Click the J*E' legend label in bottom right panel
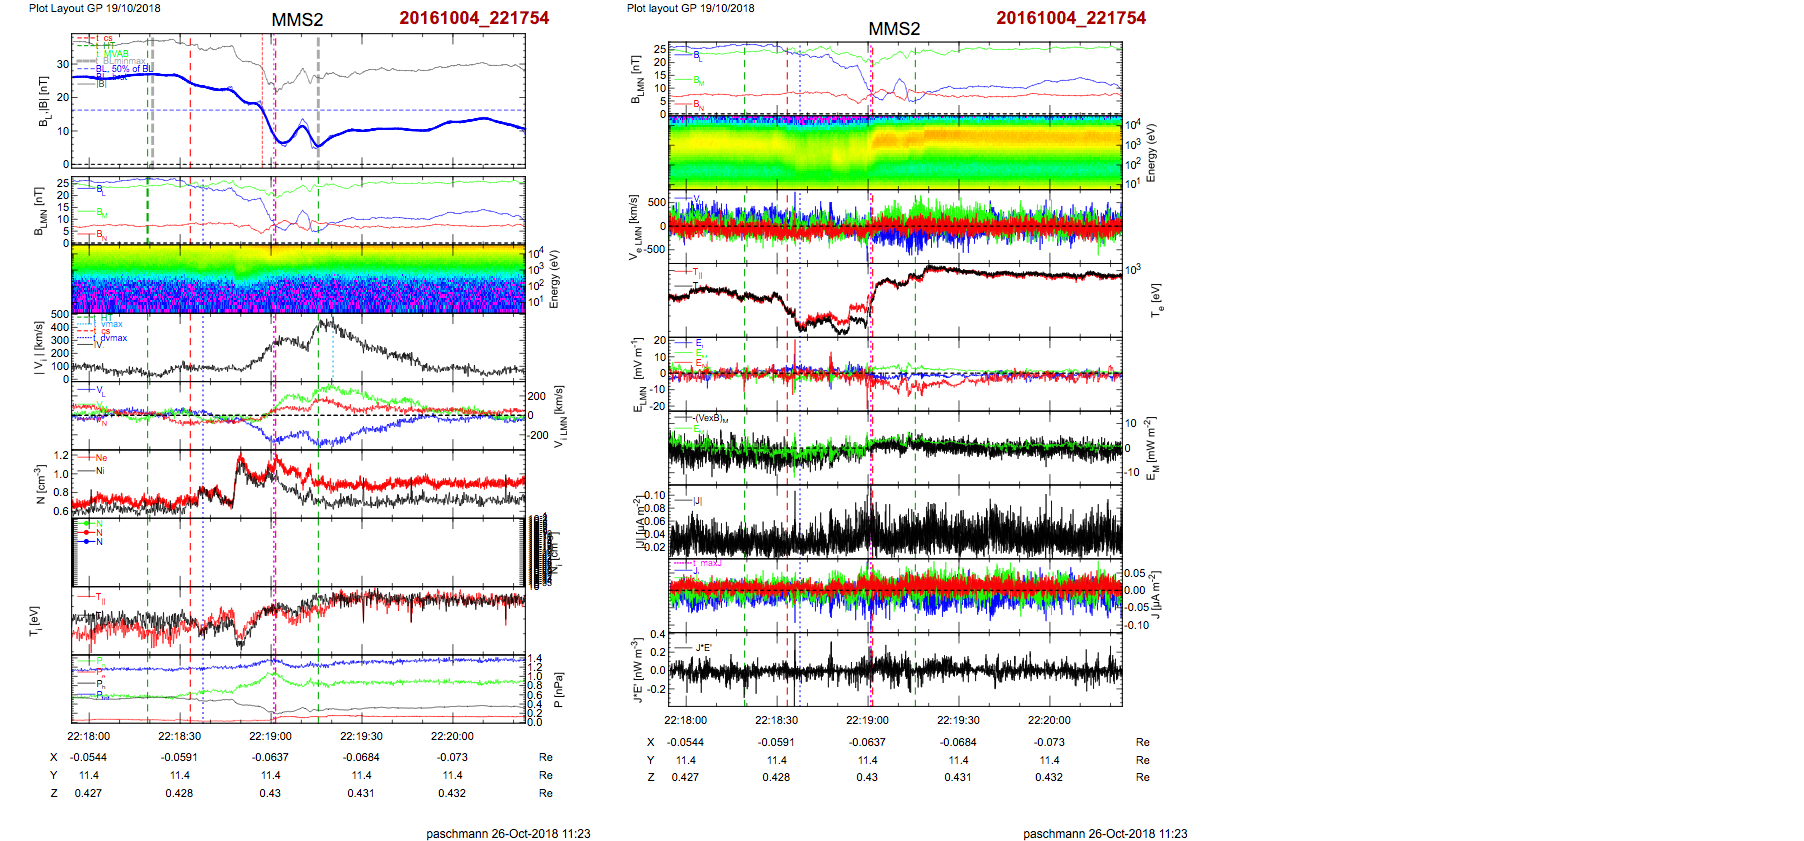 [703, 648]
